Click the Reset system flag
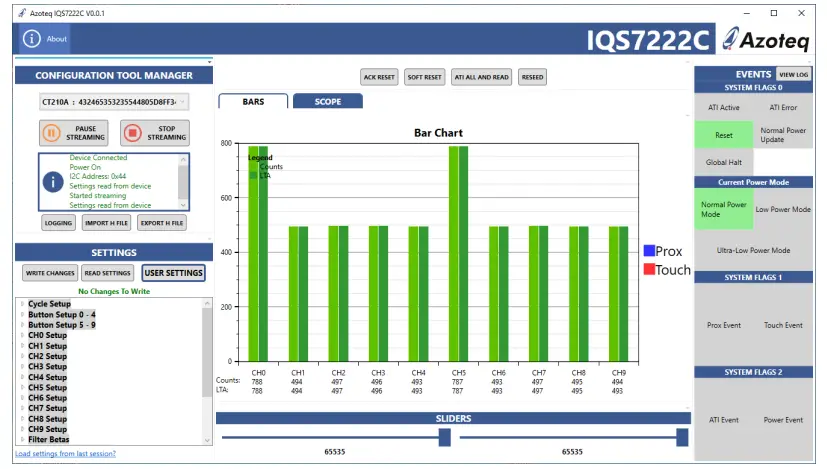Viewport: 827px width, 469px height. [724, 135]
